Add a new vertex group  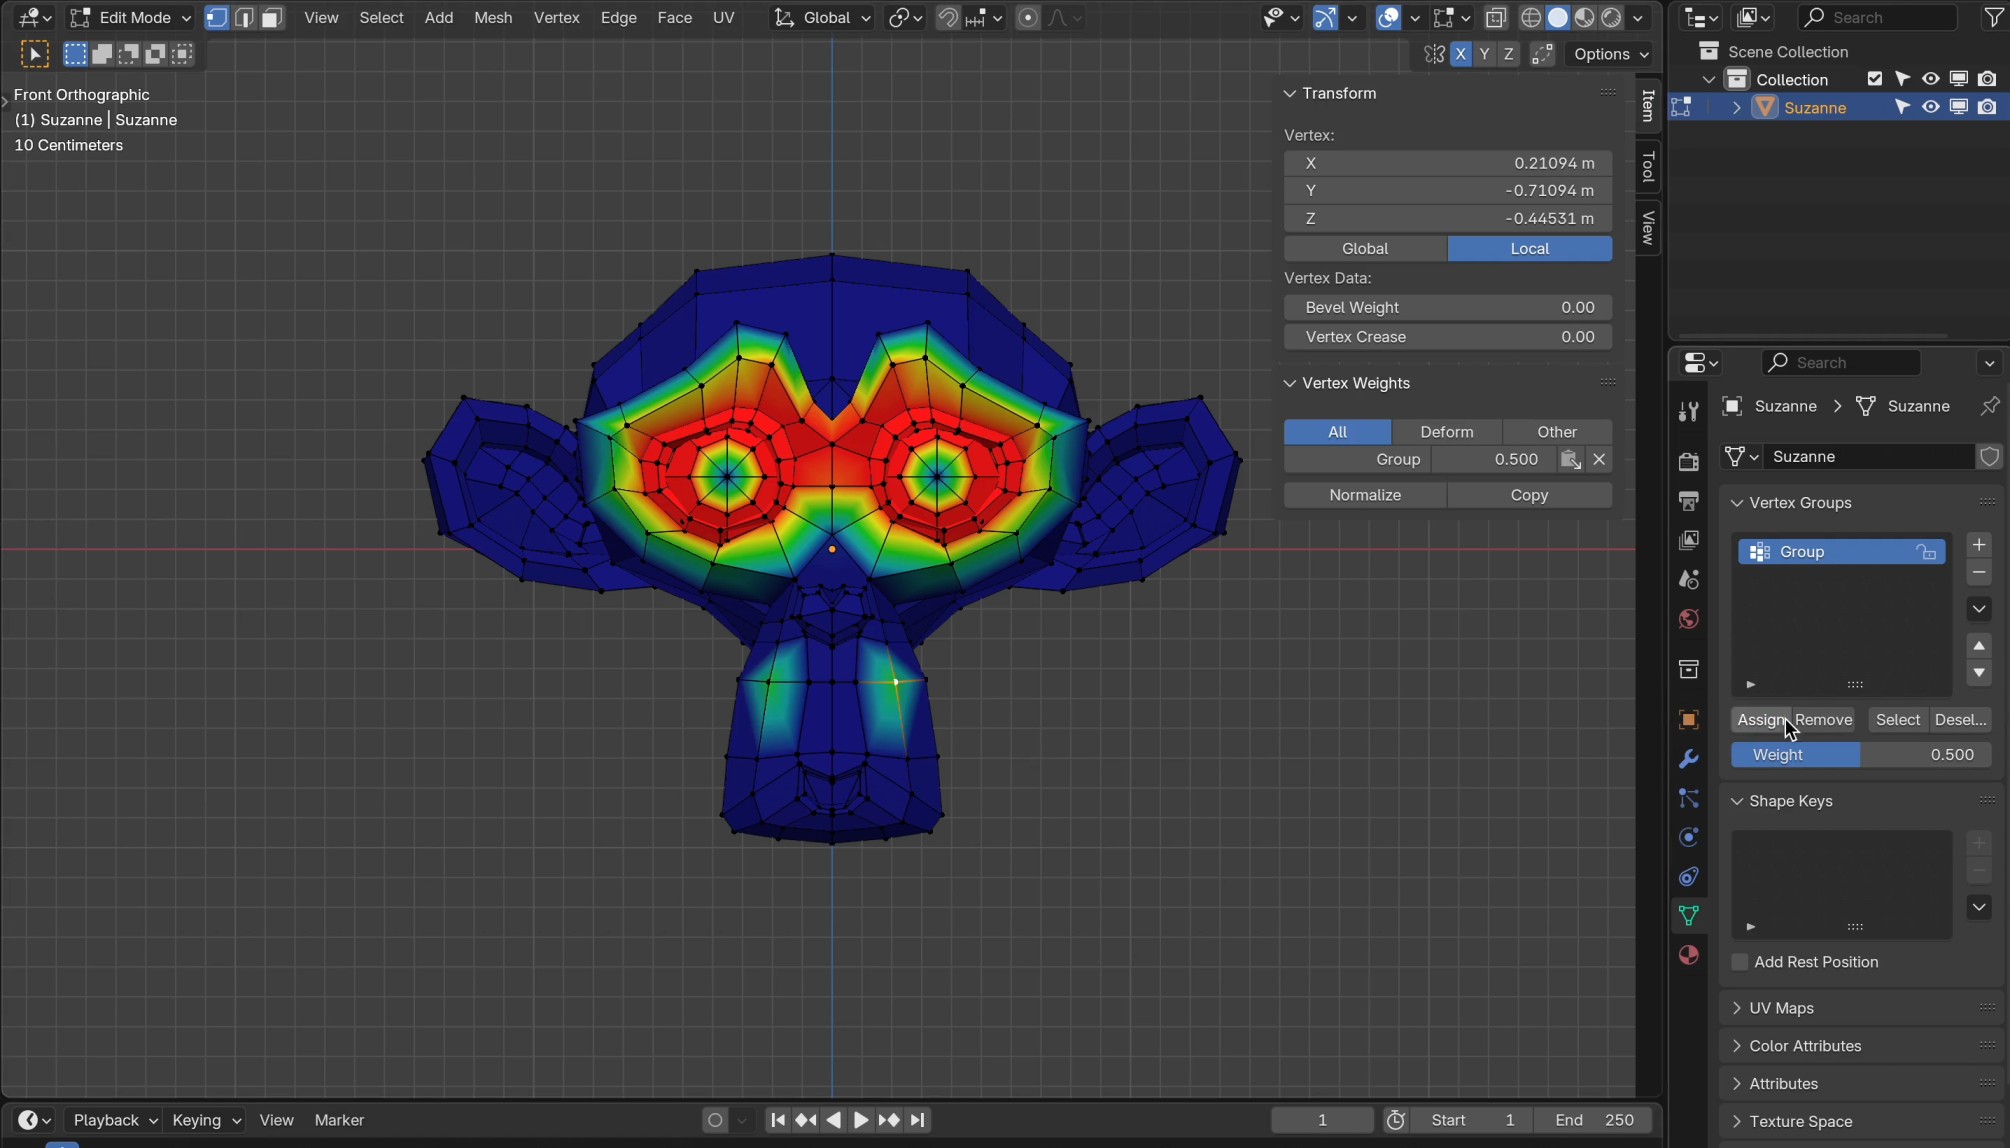coord(1979,544)
